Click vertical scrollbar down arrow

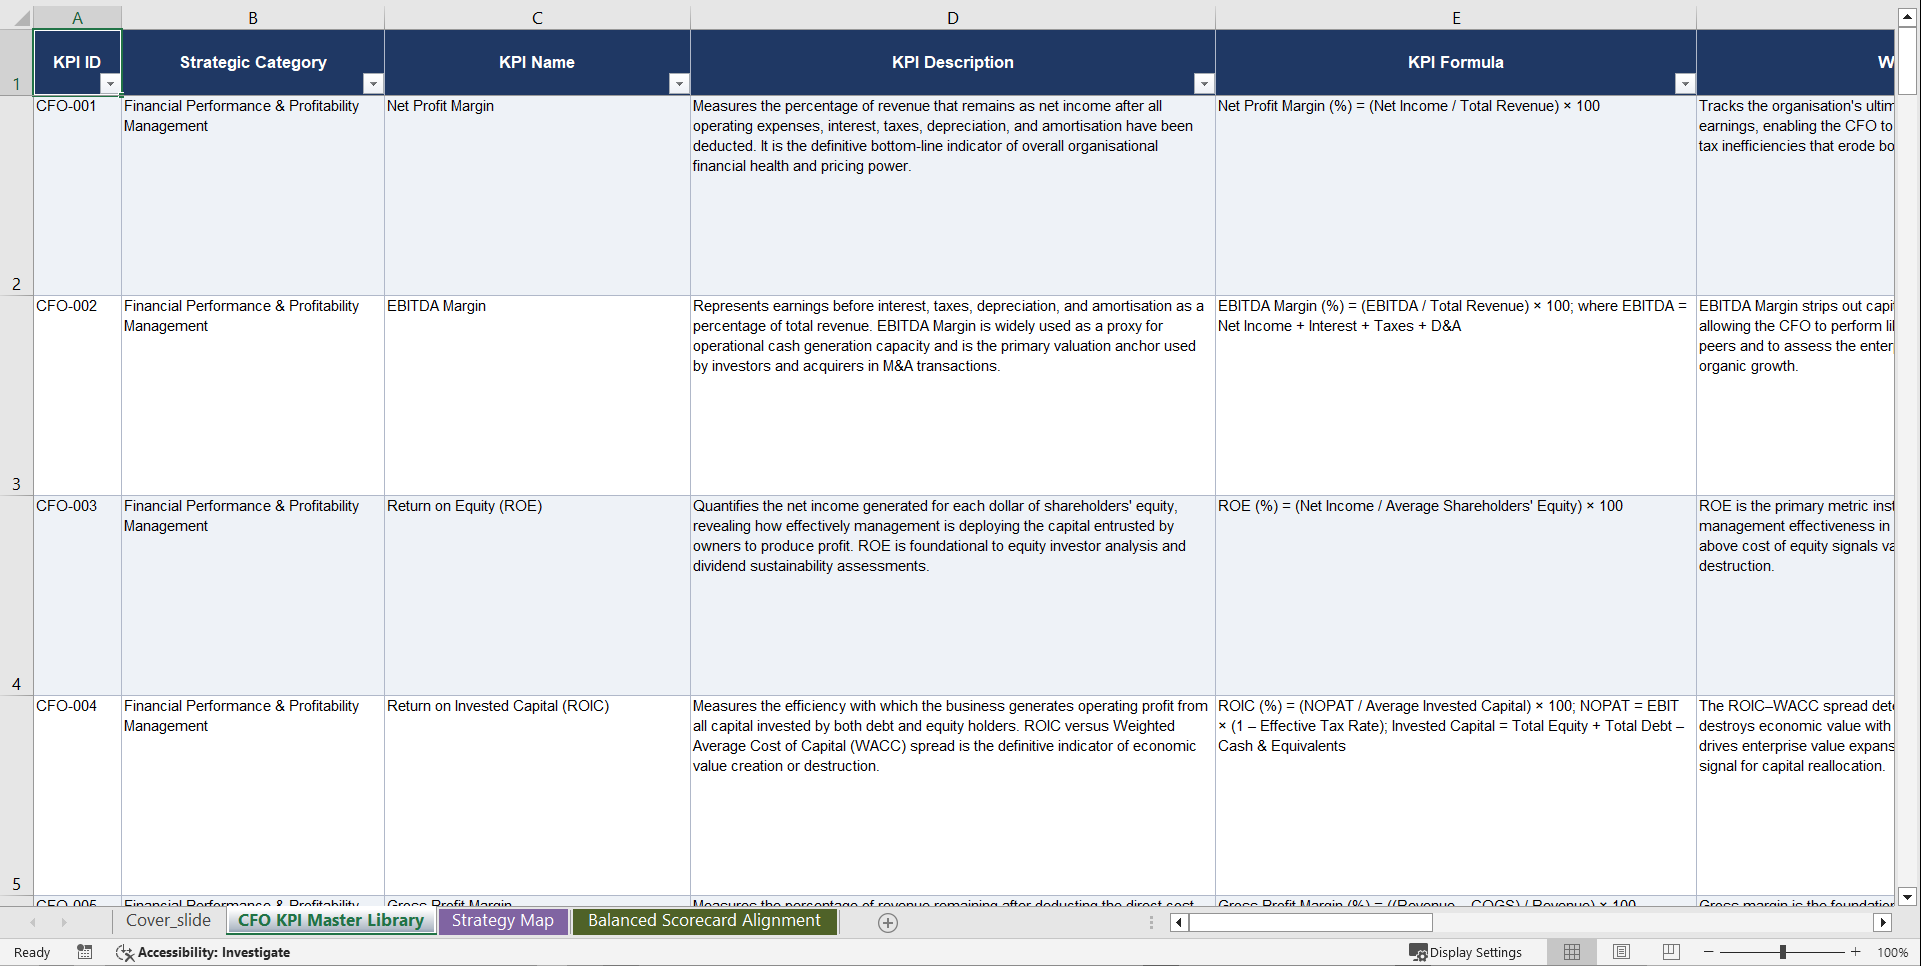pos(1907,897)
